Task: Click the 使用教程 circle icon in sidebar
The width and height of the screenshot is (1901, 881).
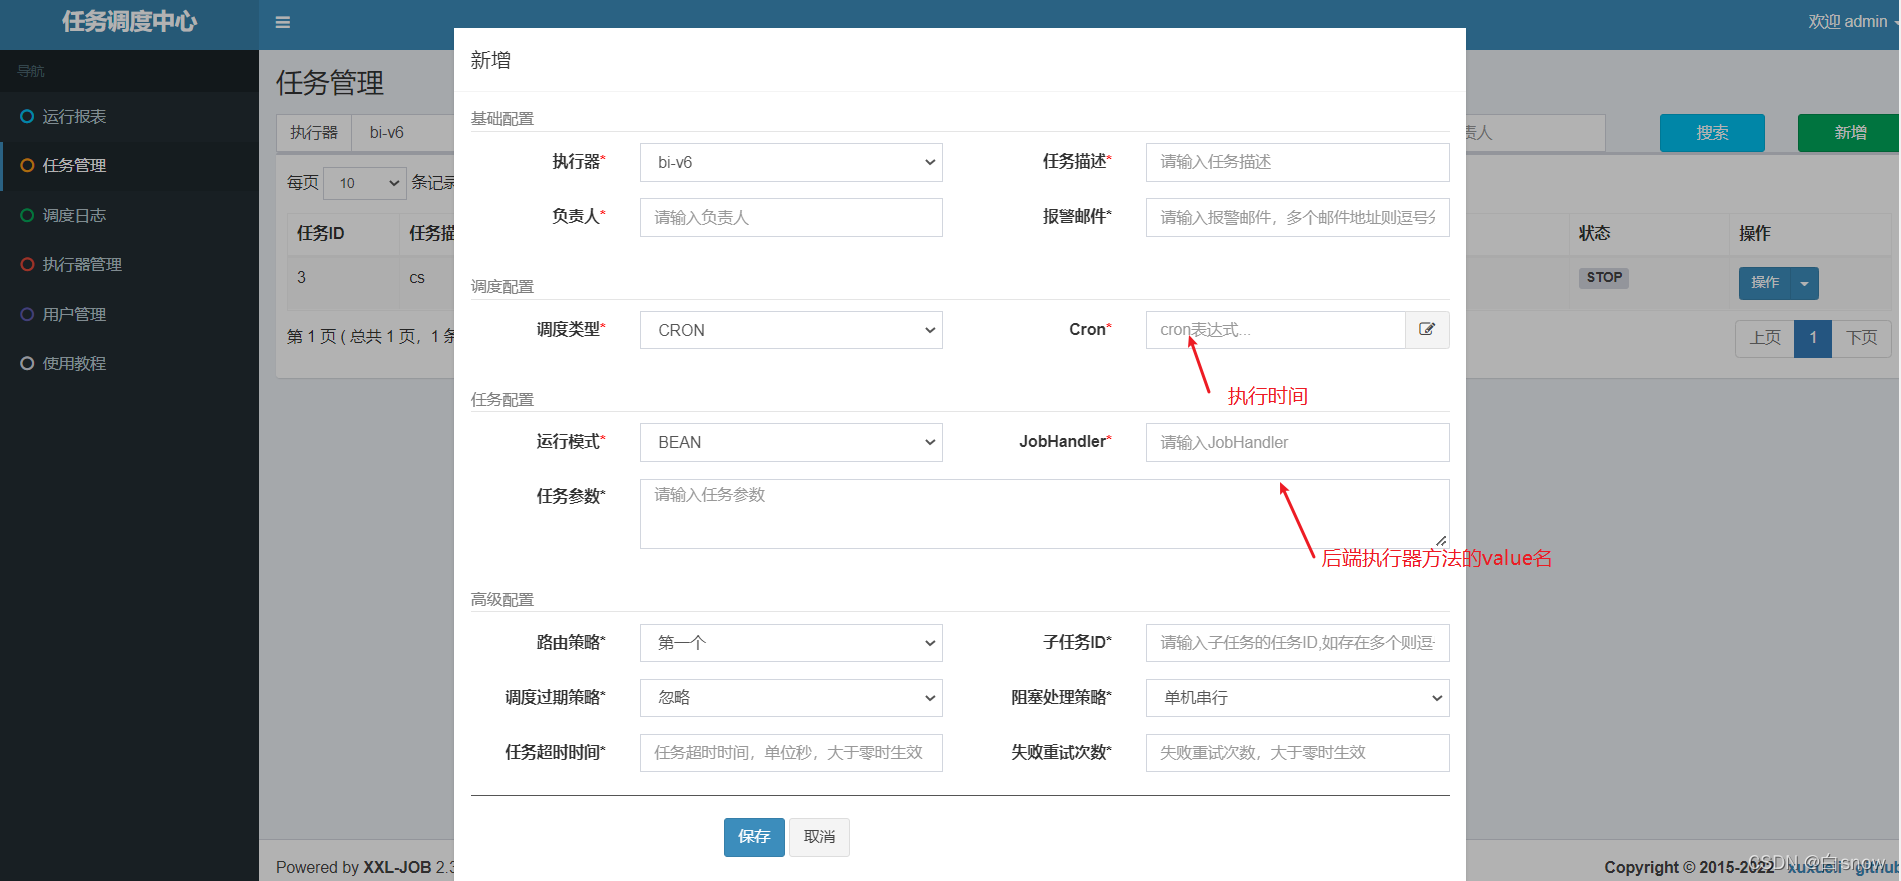Action: click(27, 363)
